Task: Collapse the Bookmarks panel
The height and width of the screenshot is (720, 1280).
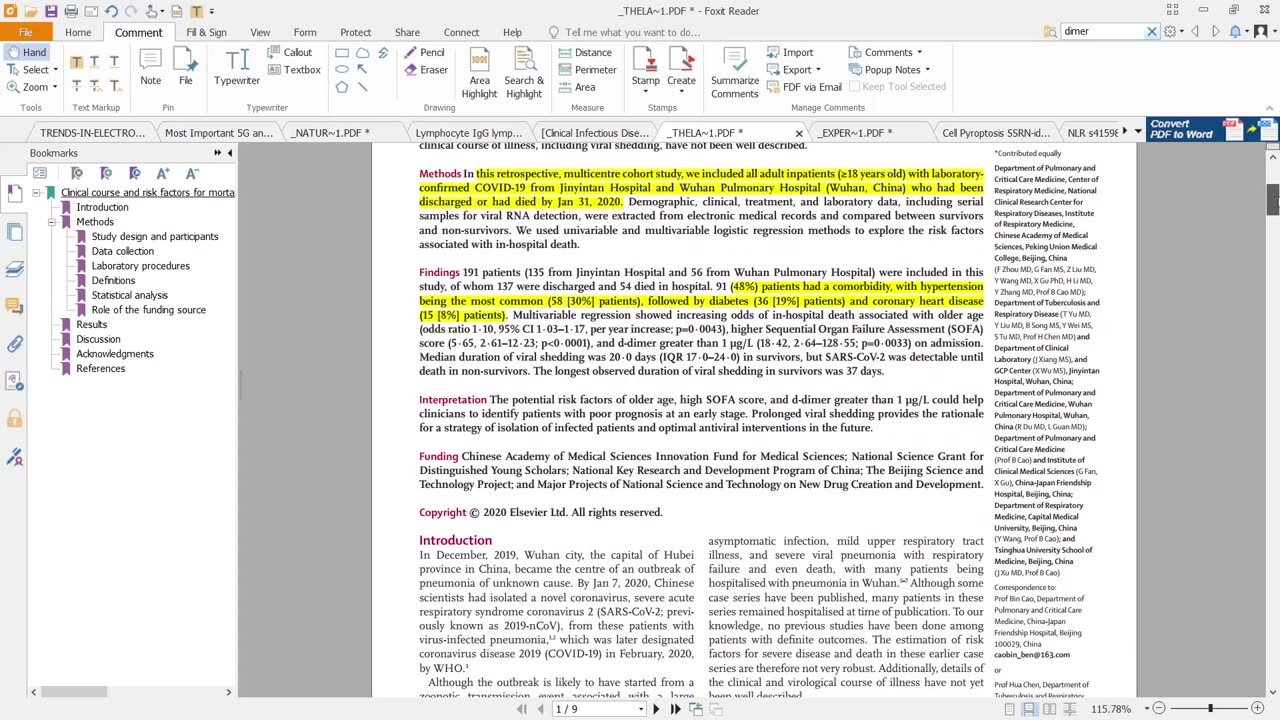Action: pyautogui.click(x=229, y=153)
